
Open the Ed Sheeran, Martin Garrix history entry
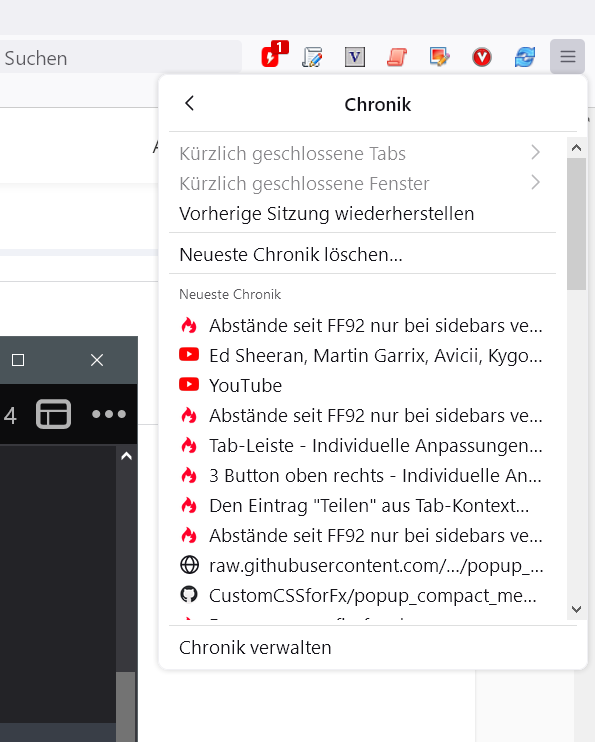[x=362, y=355]
